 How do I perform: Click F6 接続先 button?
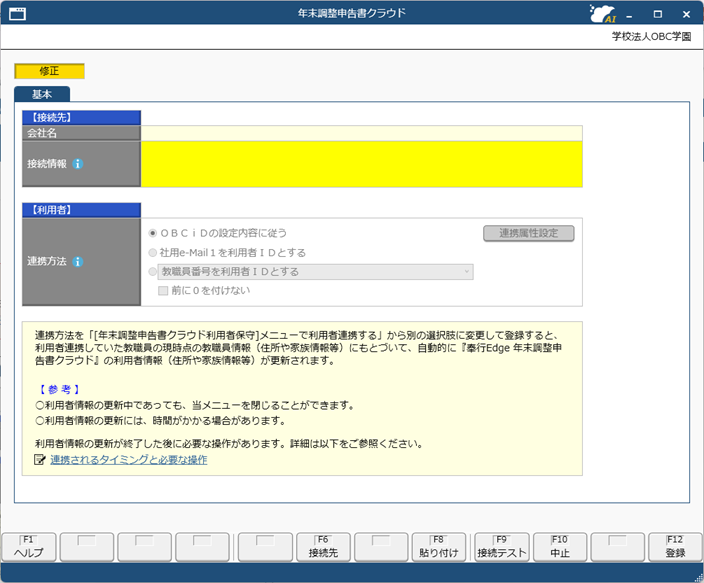[x=323, y=547]
